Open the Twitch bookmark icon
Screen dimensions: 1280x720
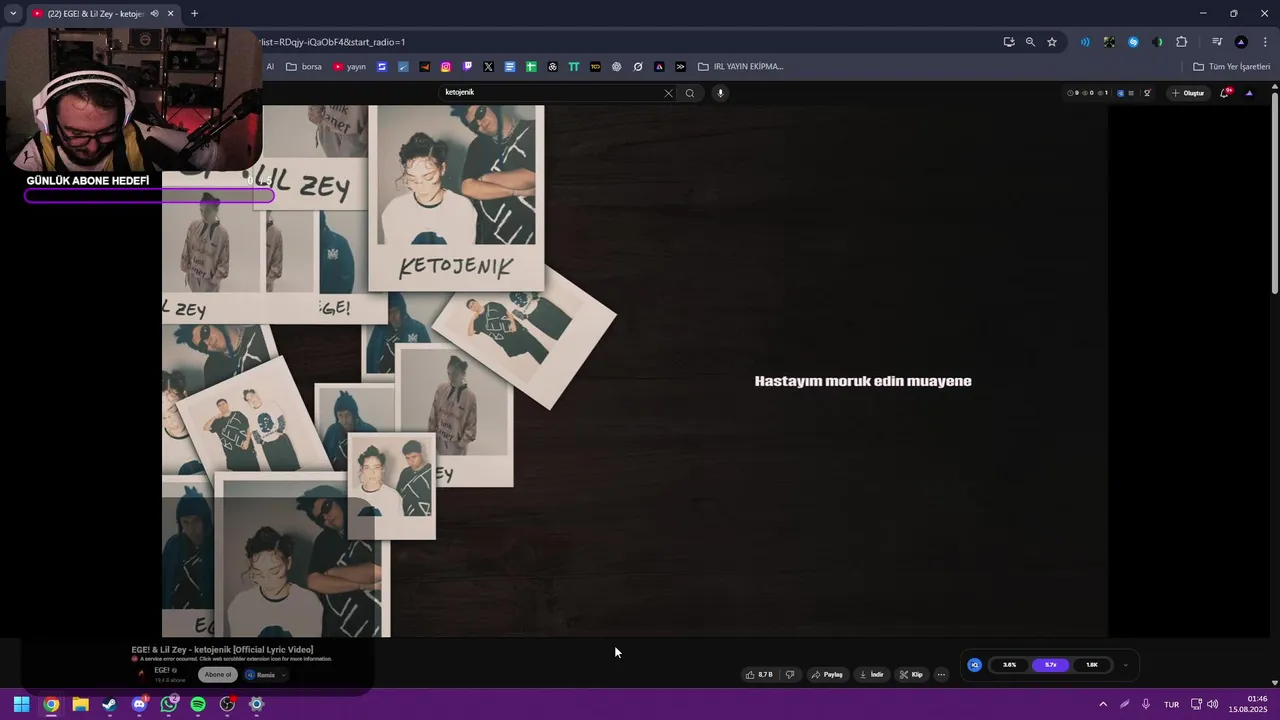(x=467, y=67)
